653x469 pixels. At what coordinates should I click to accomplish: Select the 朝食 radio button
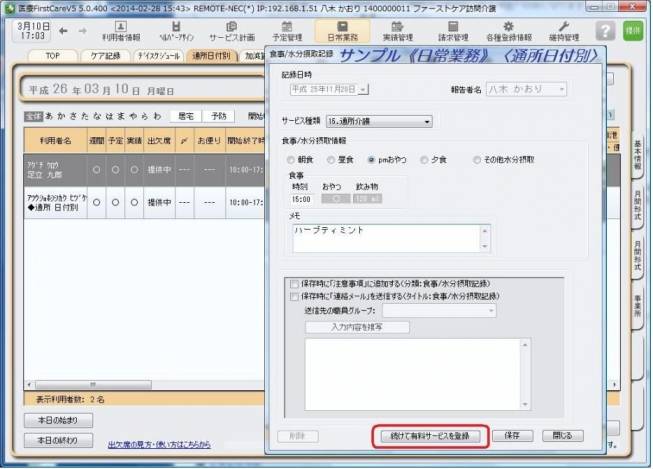[292, 159]
